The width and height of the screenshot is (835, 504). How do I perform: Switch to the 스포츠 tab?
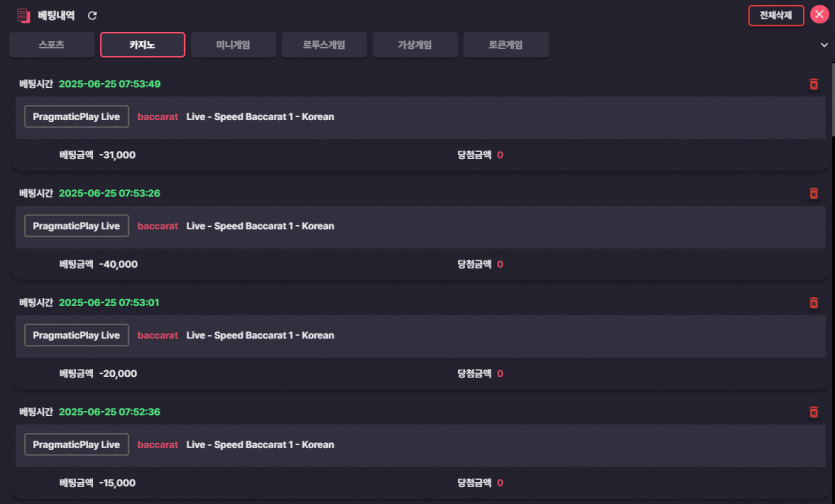52,45
